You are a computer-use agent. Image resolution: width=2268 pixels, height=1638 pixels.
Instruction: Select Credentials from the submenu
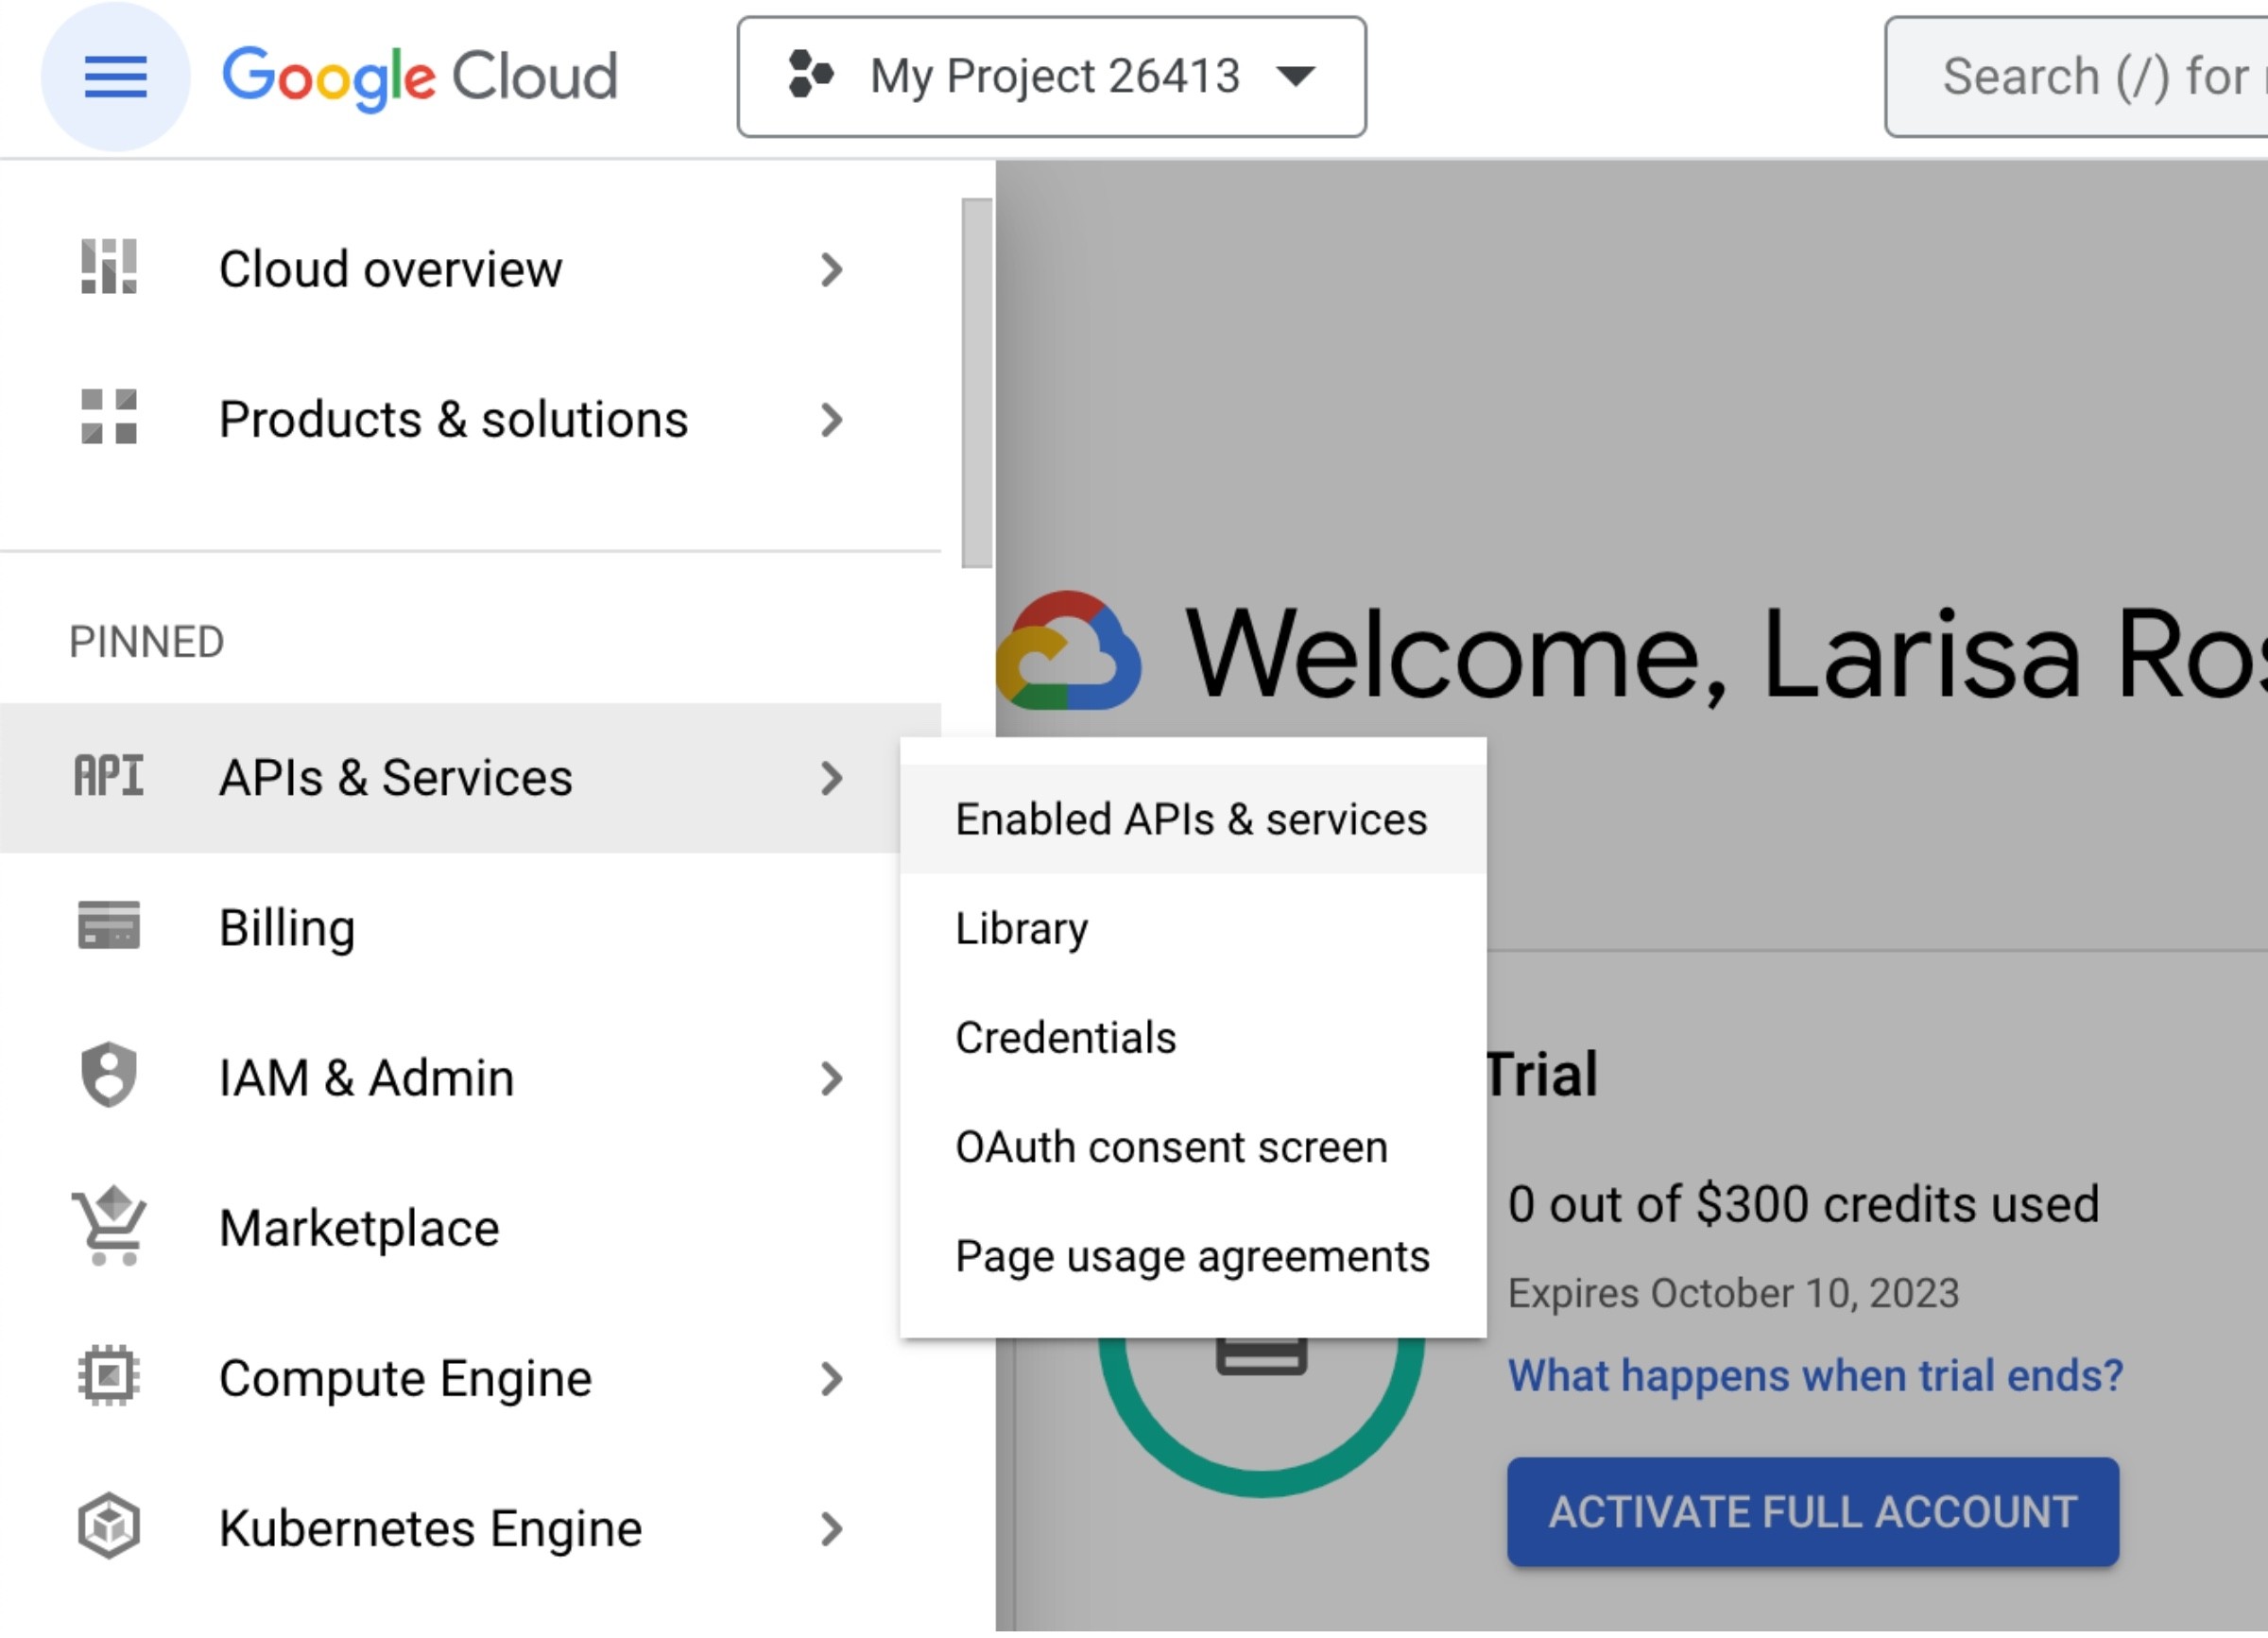point(1193,1038)
